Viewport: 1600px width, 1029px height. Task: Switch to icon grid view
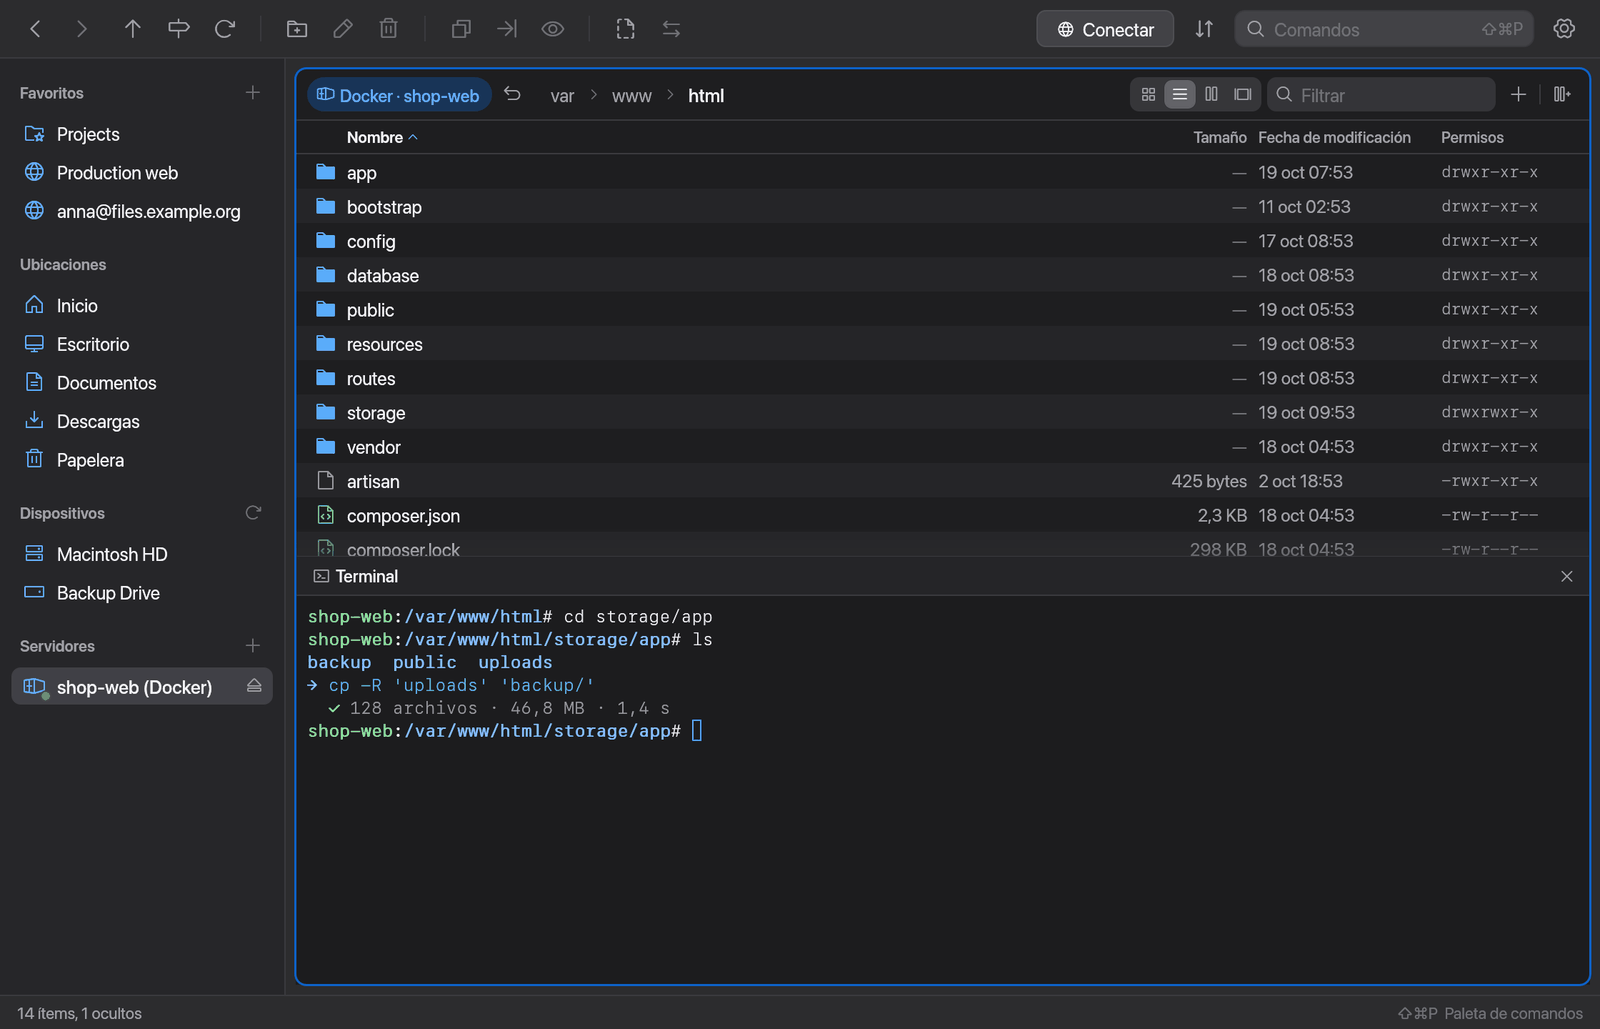tap(1148, 94)
